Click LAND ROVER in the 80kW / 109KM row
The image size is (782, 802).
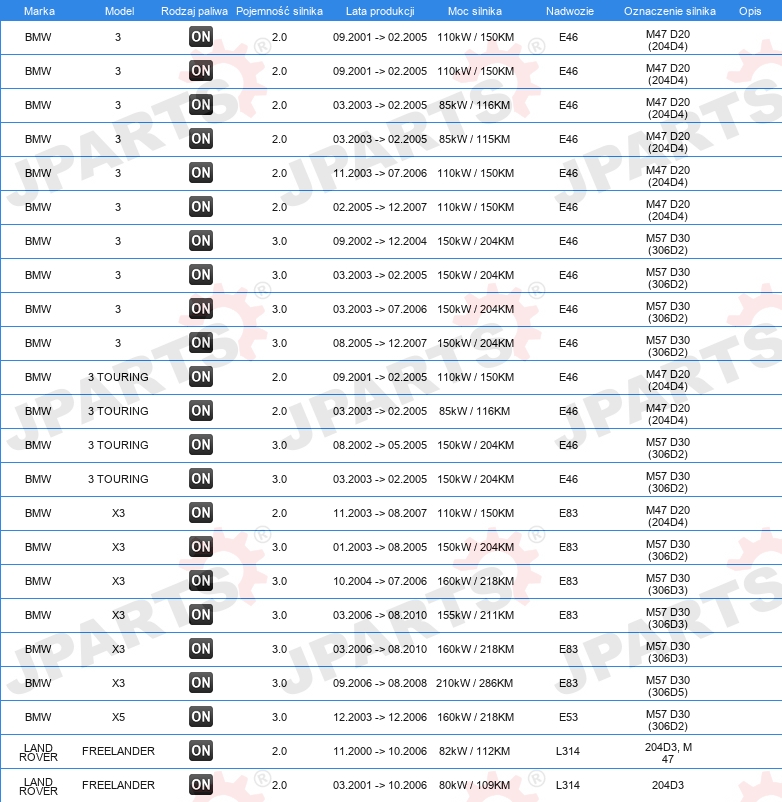(x=38, y=786)
